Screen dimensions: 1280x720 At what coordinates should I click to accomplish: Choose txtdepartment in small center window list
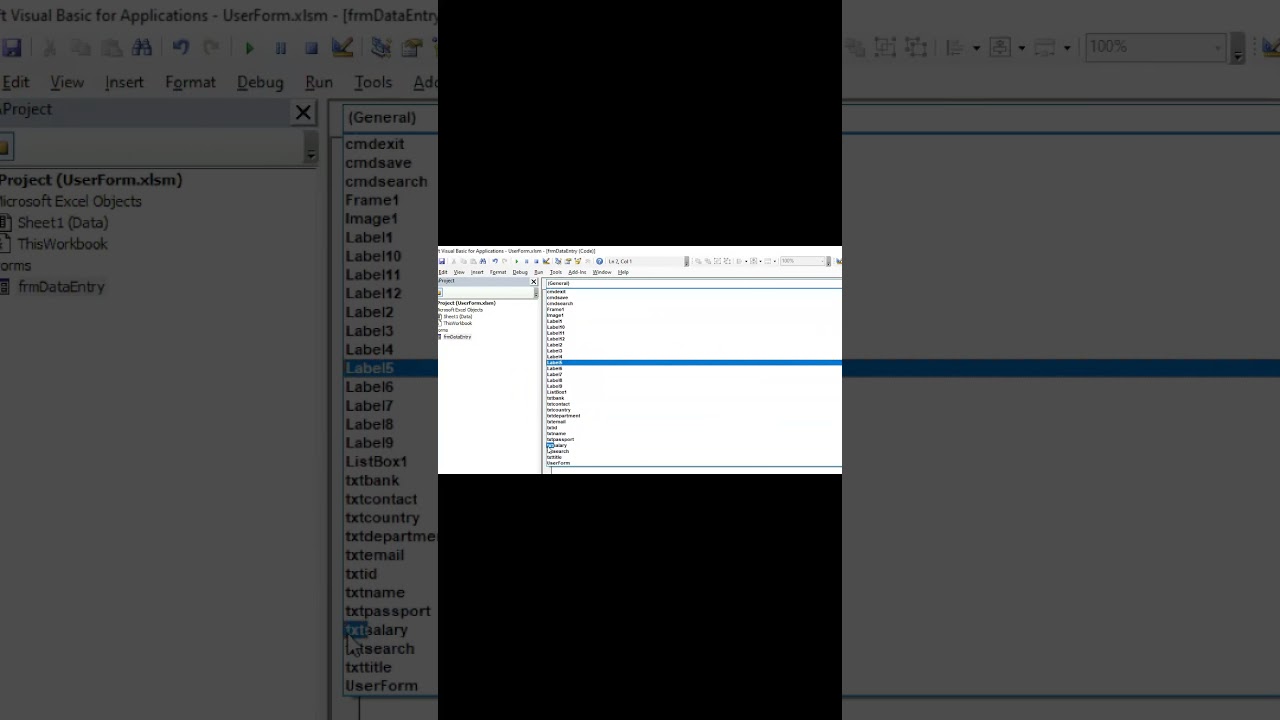tap(563, 415)
